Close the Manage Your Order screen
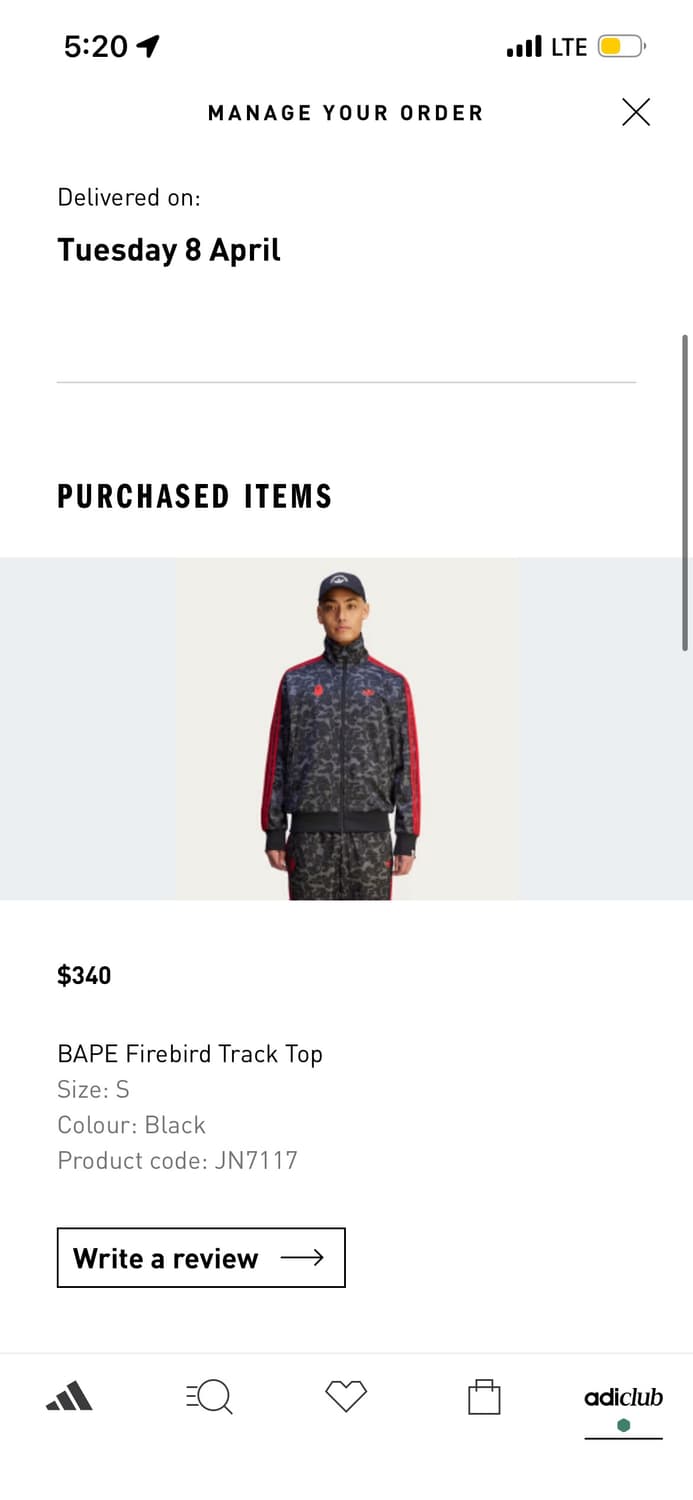The image size is (693, 1500). (636, 112)
